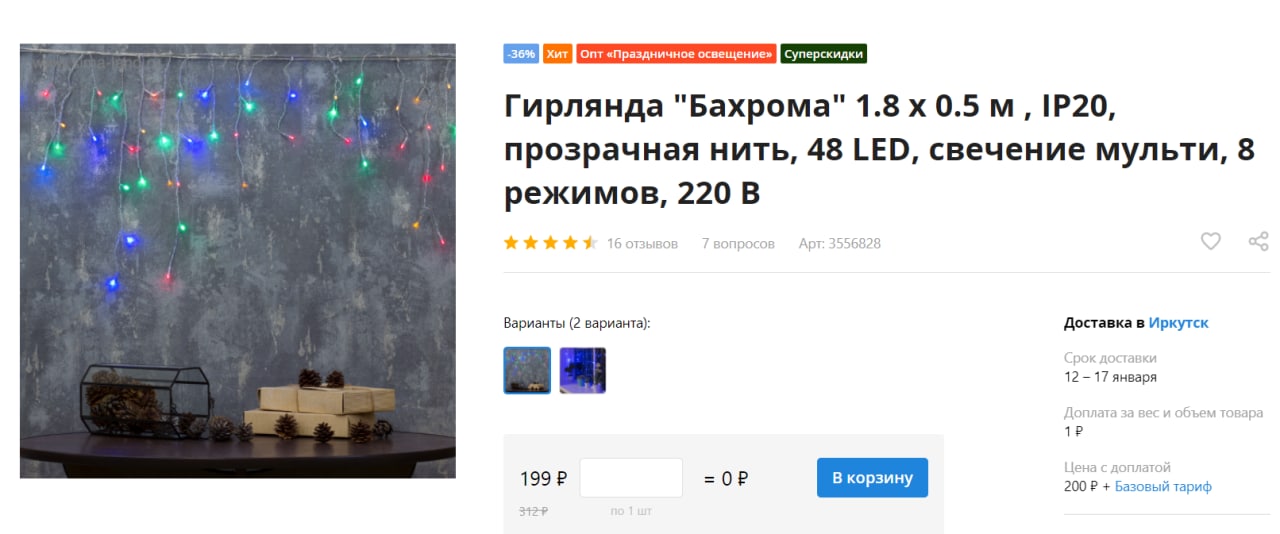Click the blue -36% discount badge

[x=521, y=54]
